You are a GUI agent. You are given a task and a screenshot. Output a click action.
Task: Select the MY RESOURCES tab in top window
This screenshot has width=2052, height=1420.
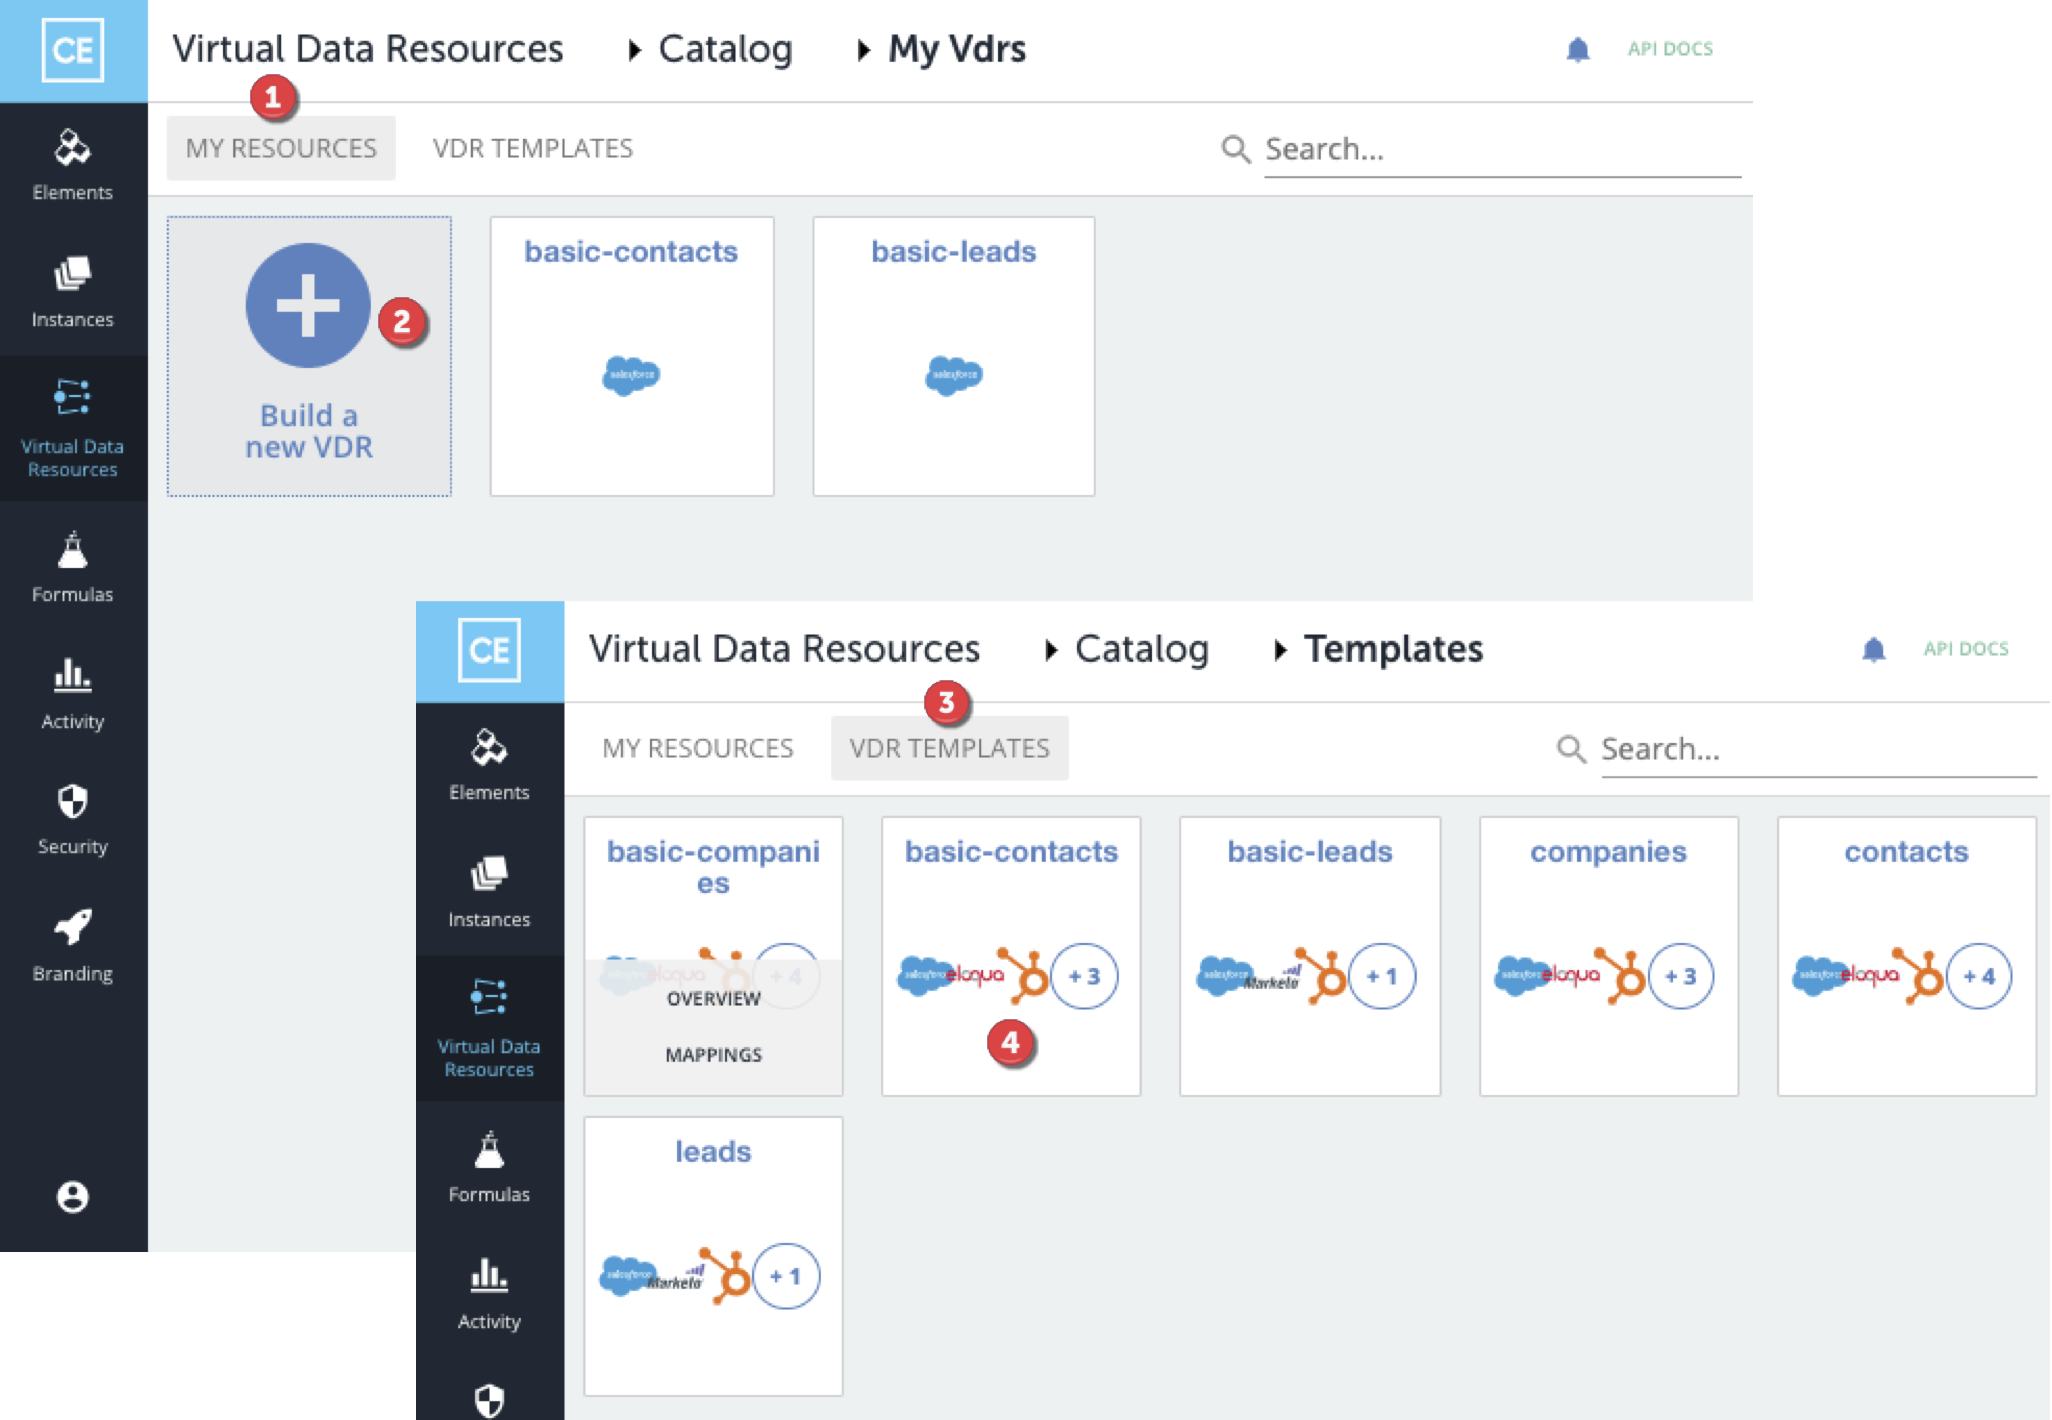coord(281,148)
